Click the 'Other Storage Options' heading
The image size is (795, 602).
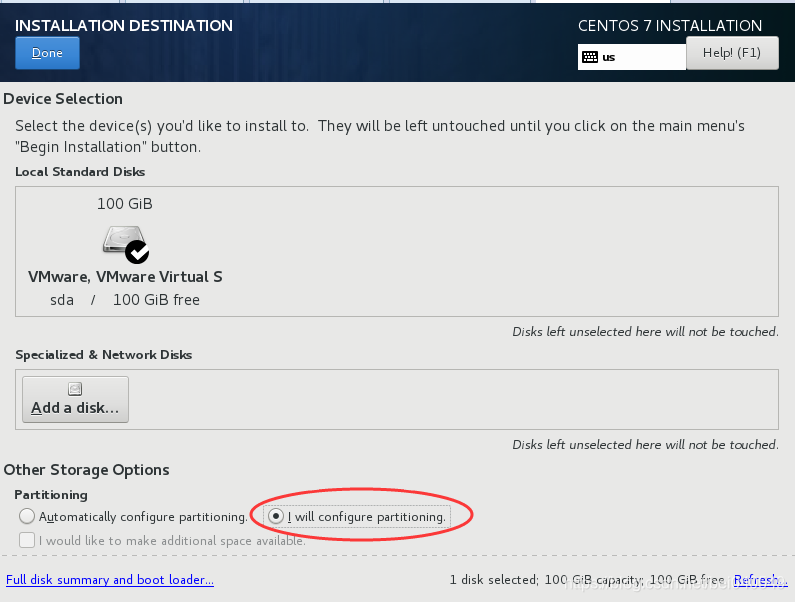pos(86,470)
